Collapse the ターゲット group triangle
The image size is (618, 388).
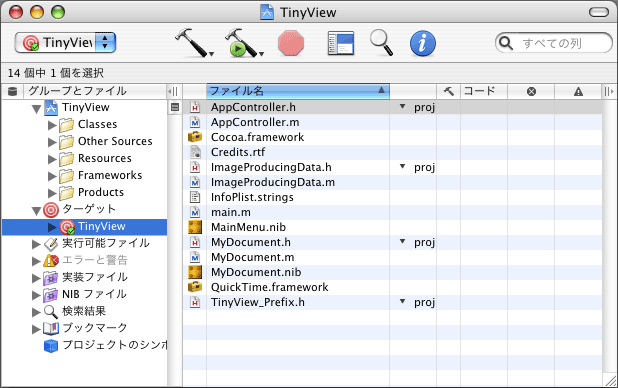(x=37, y=211)
